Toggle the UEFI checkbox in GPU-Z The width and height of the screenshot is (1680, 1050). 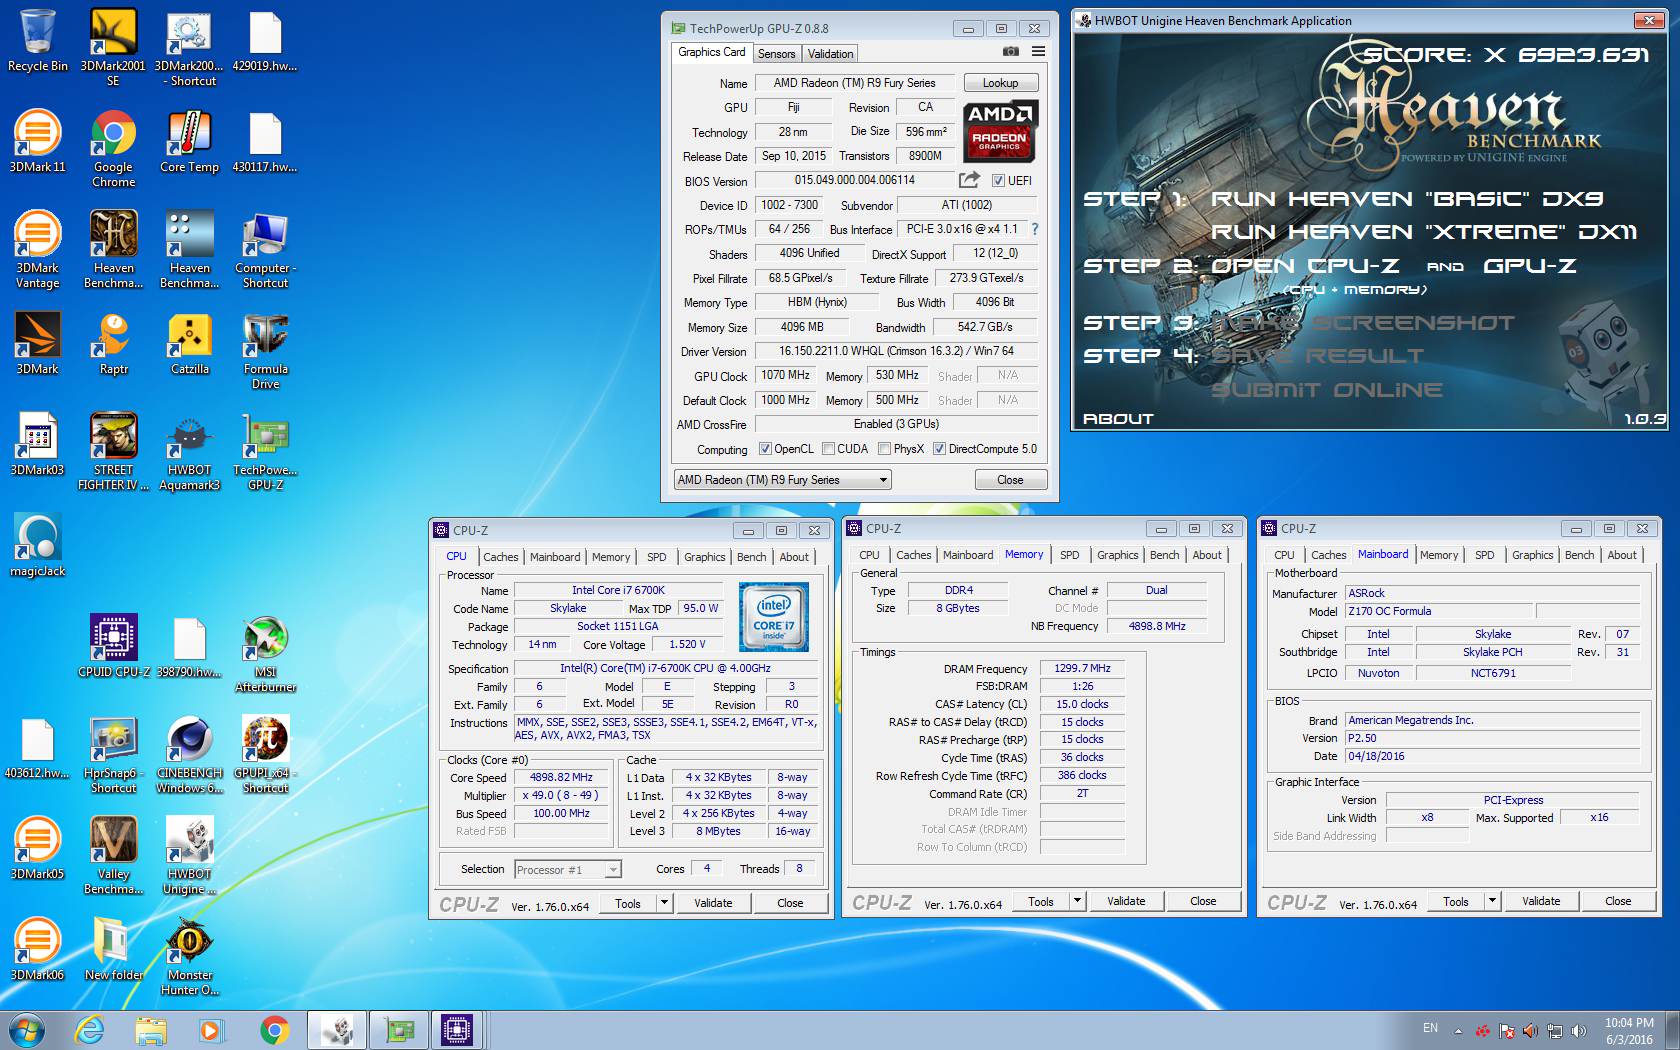point(997,181)
